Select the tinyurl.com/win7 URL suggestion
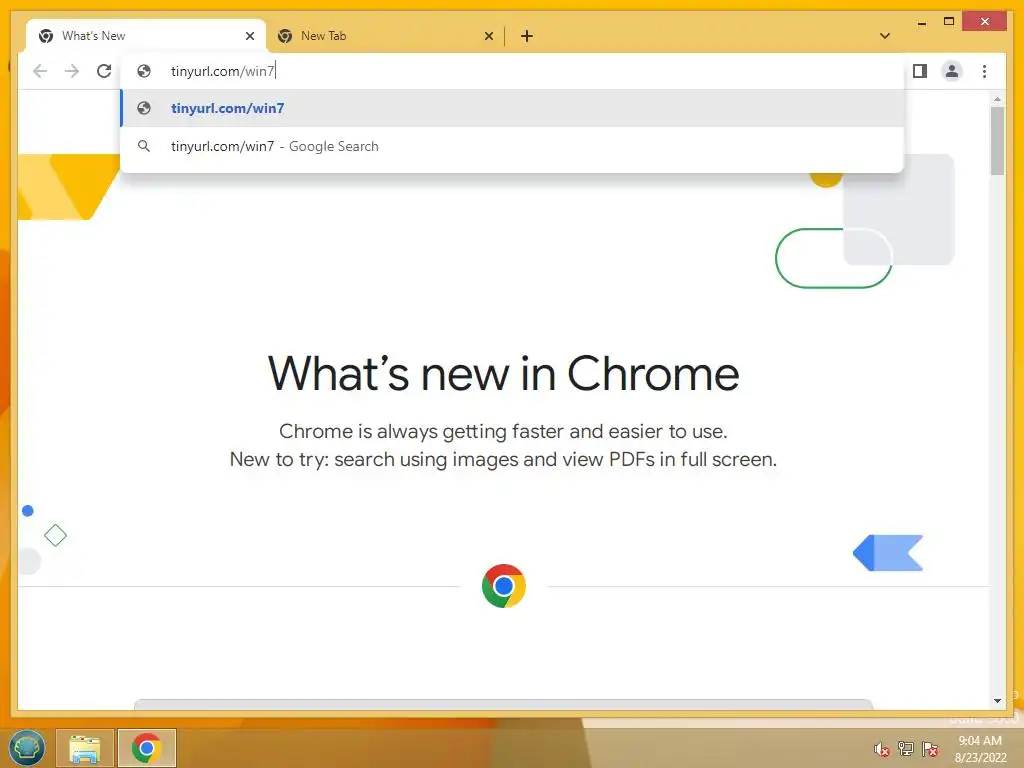This screenshot has width=1024, height=768. pos(513,108)
